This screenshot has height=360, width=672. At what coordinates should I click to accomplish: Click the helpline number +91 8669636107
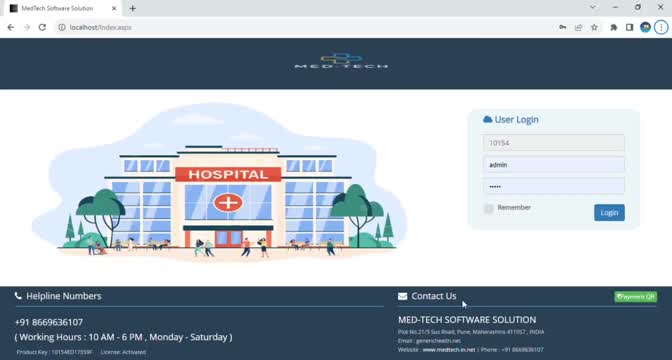49,322
